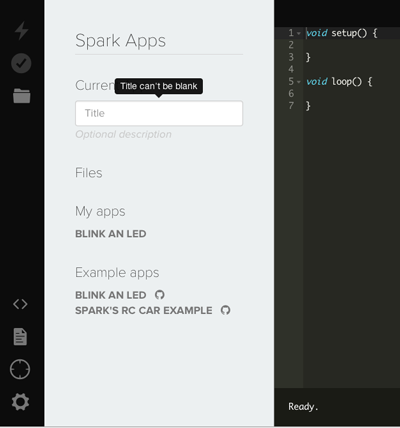The image size is (400, 428).
Task: Click the Verify checkmark icon
Action: click(x=21, y=63)
